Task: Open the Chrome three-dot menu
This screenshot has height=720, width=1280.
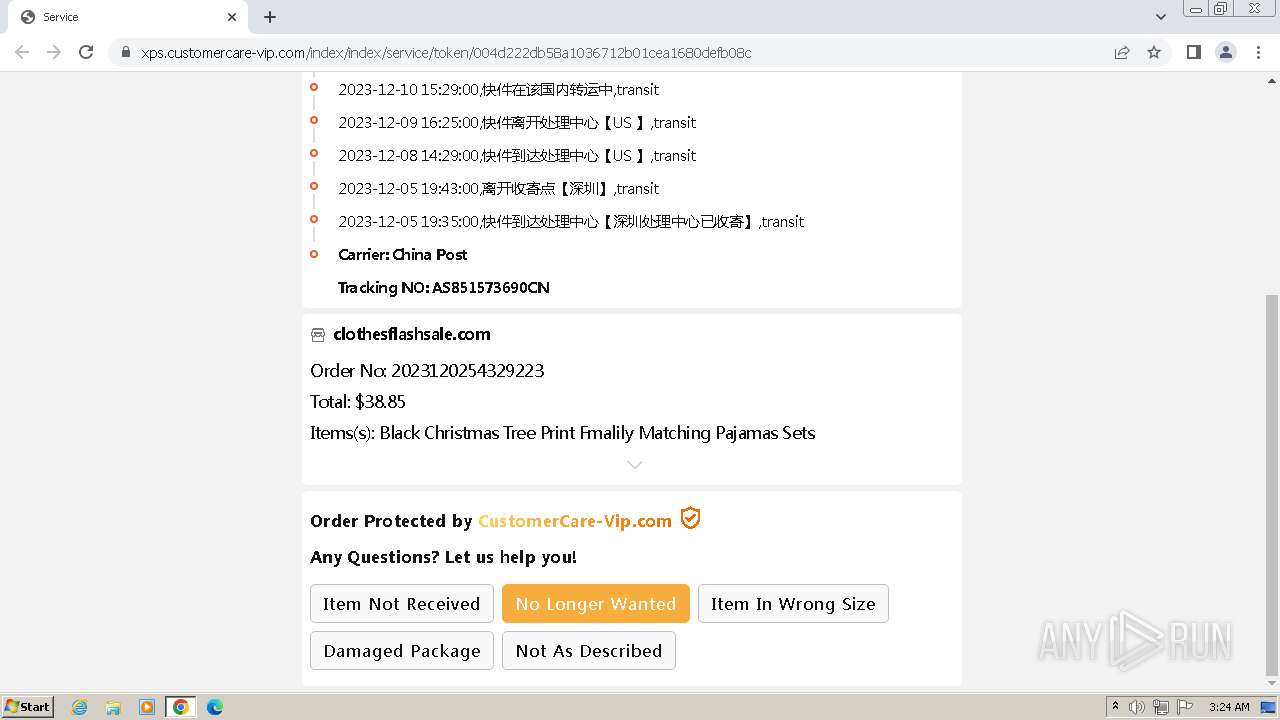Action: (x=1259, y=52)
